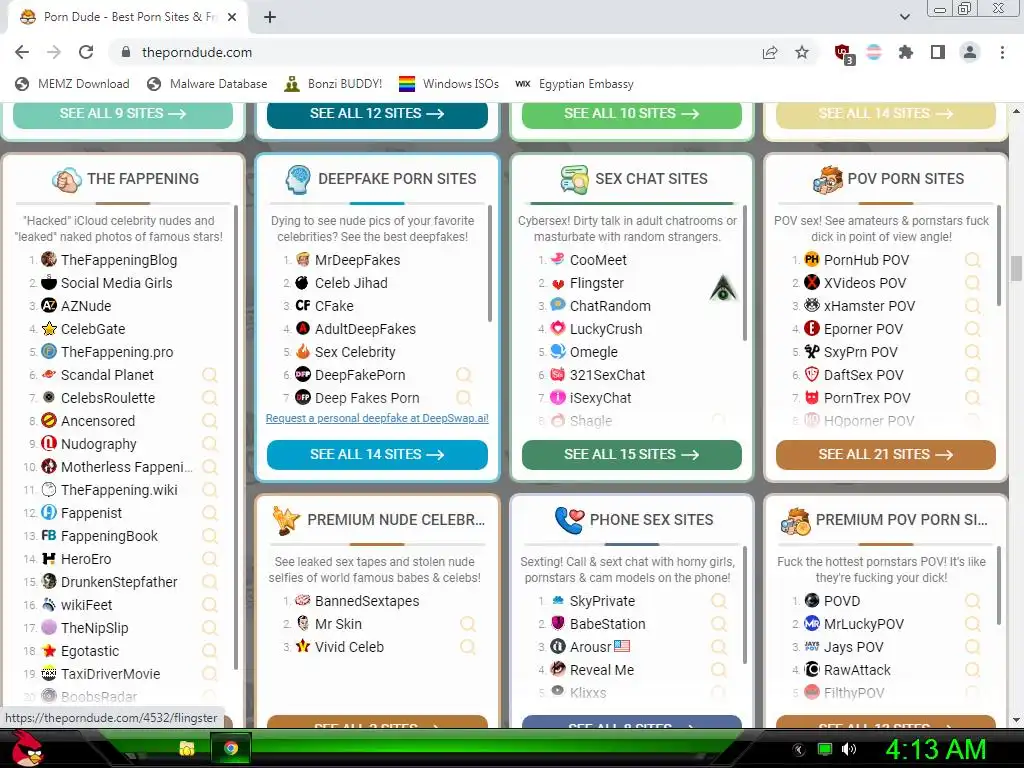The width and height of the screenshot is (1024, 768).
Task: Open the DeepSwap.ai request link
Action: coord(377,418)
